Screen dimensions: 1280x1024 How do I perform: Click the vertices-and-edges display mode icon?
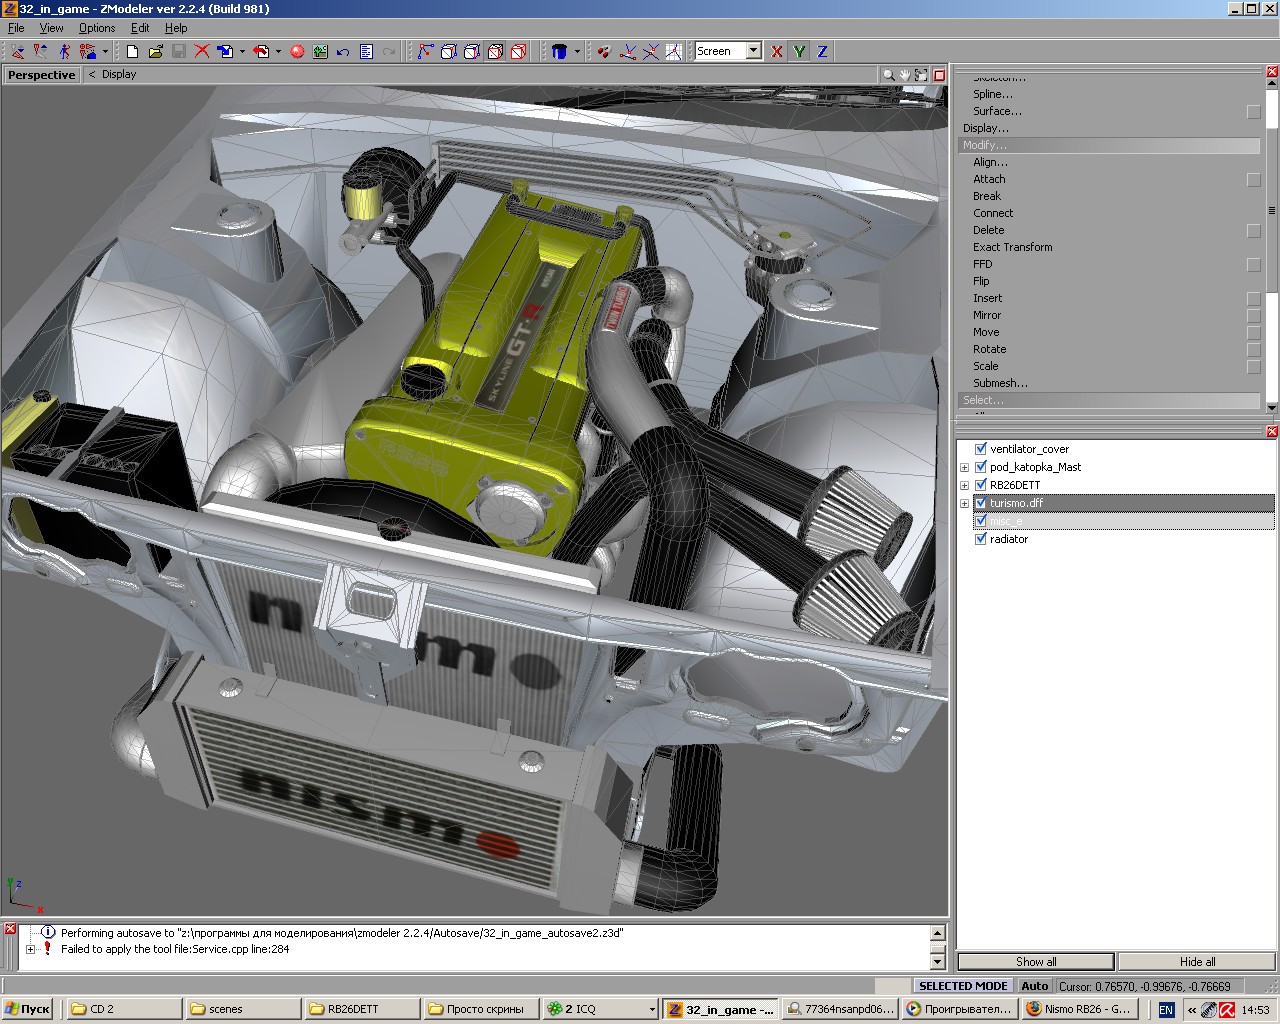[x=426, y=51]
